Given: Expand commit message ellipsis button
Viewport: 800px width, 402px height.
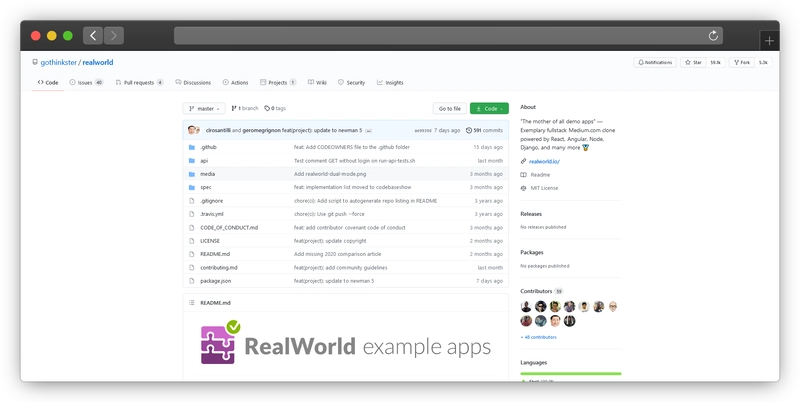Looking at the screenshot, I should 368,131.
